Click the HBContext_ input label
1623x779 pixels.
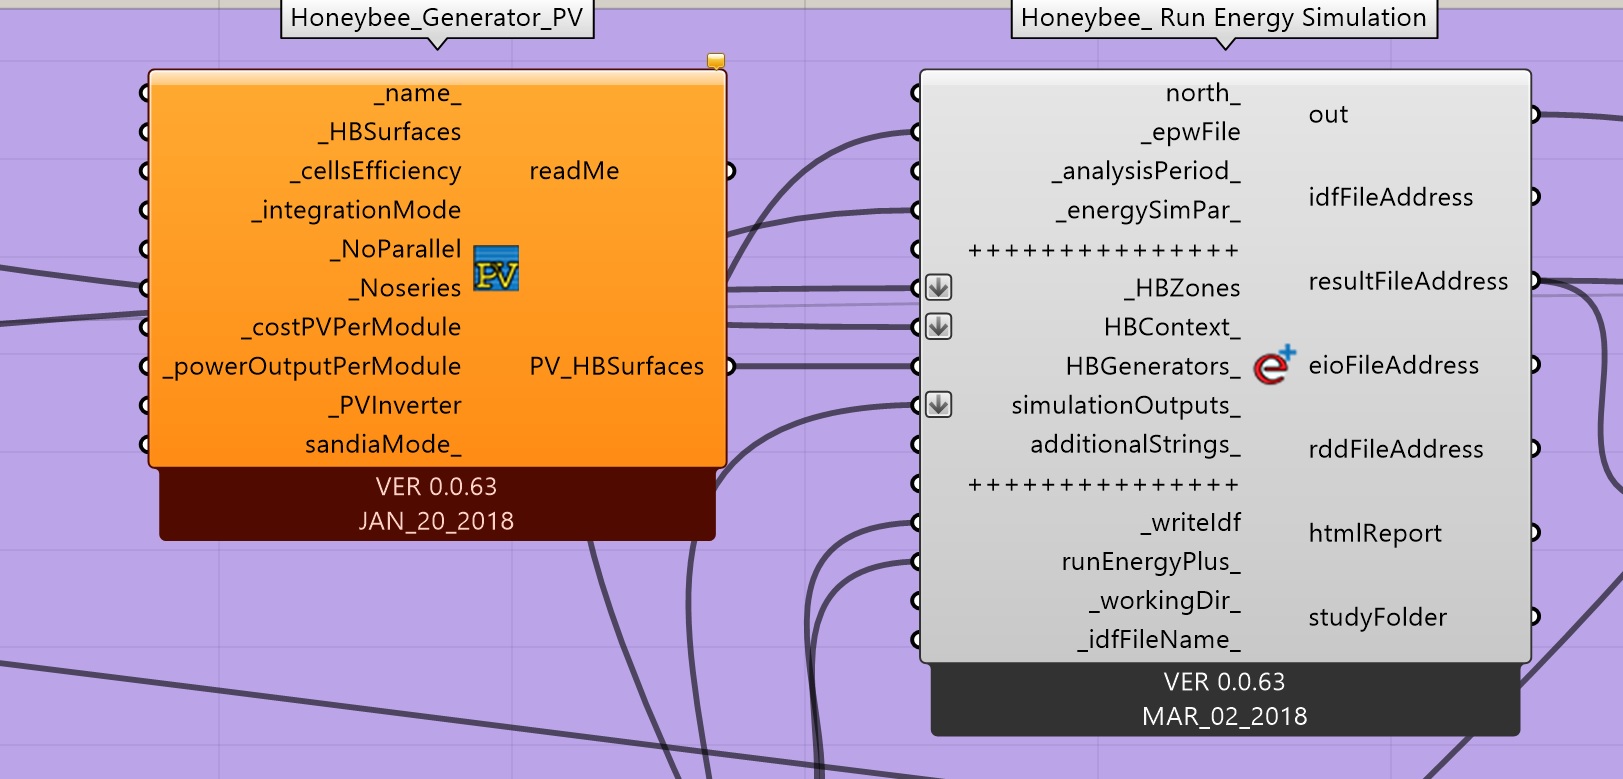1172,327
